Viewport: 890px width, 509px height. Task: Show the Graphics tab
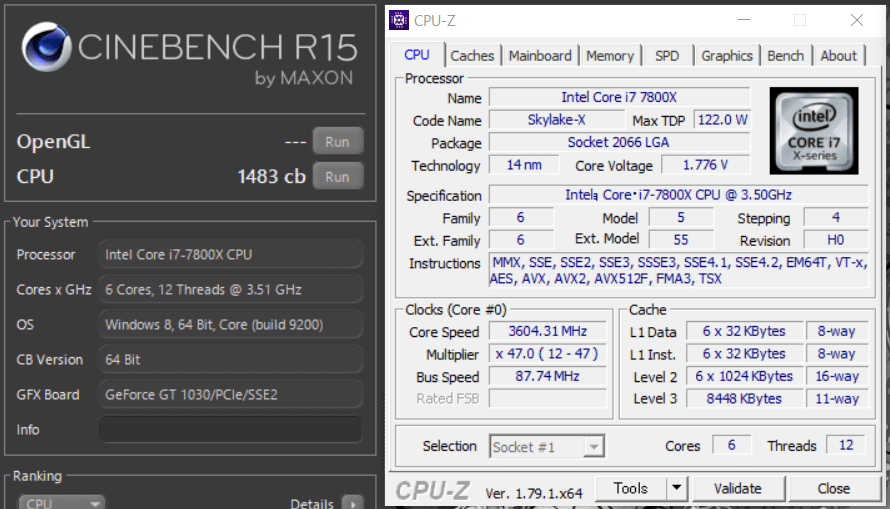click(x=727, y=56)
